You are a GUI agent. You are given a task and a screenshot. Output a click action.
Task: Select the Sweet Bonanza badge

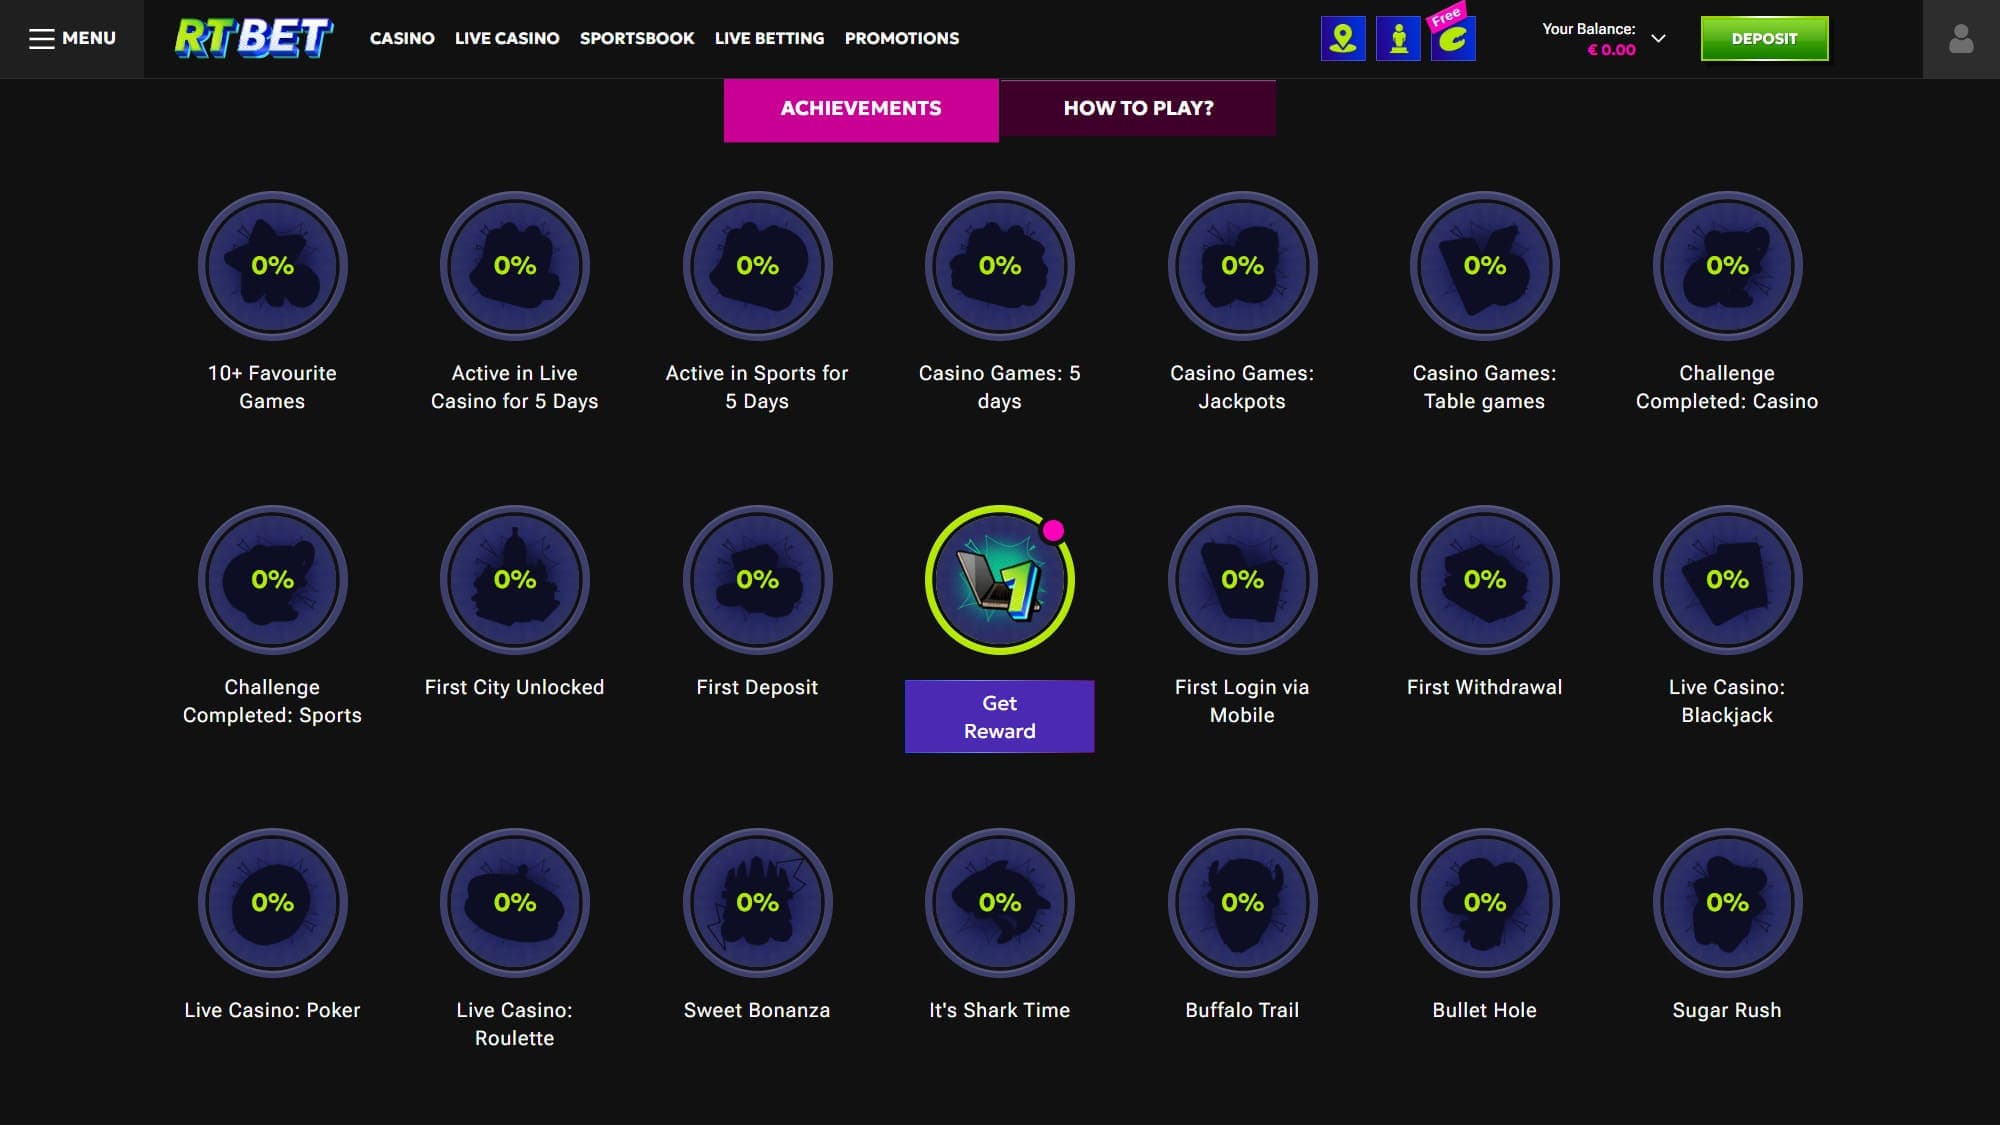pyautogui.click(x=757, y=903)
